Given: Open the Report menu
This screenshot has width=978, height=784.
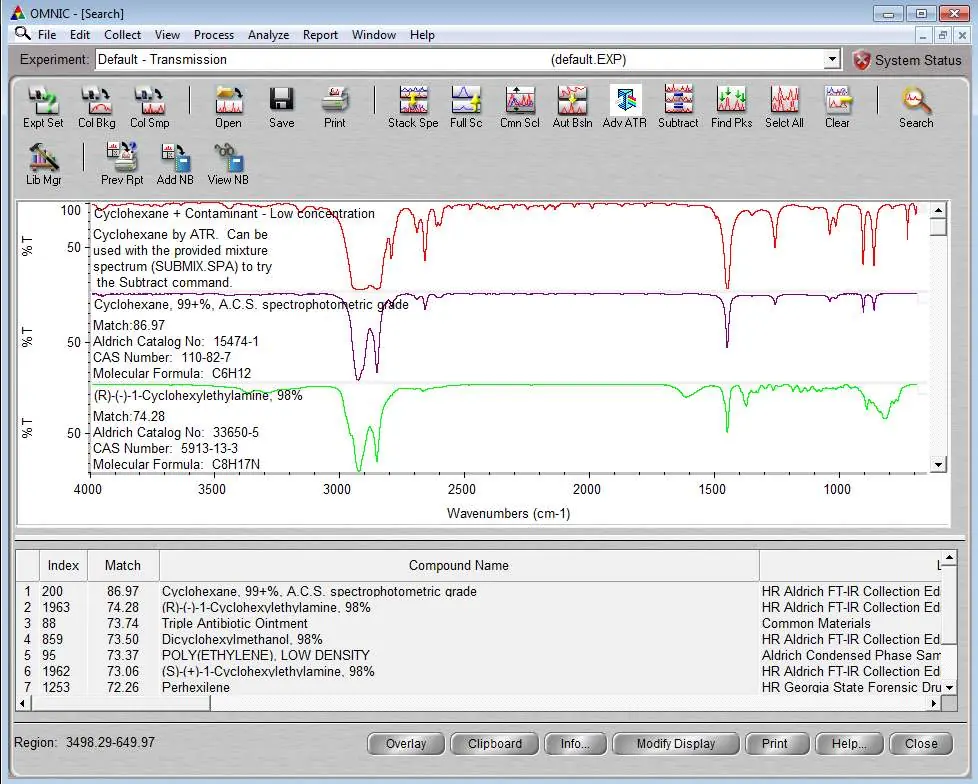Looking at the screenshot, I should click(x=321, y=35).
